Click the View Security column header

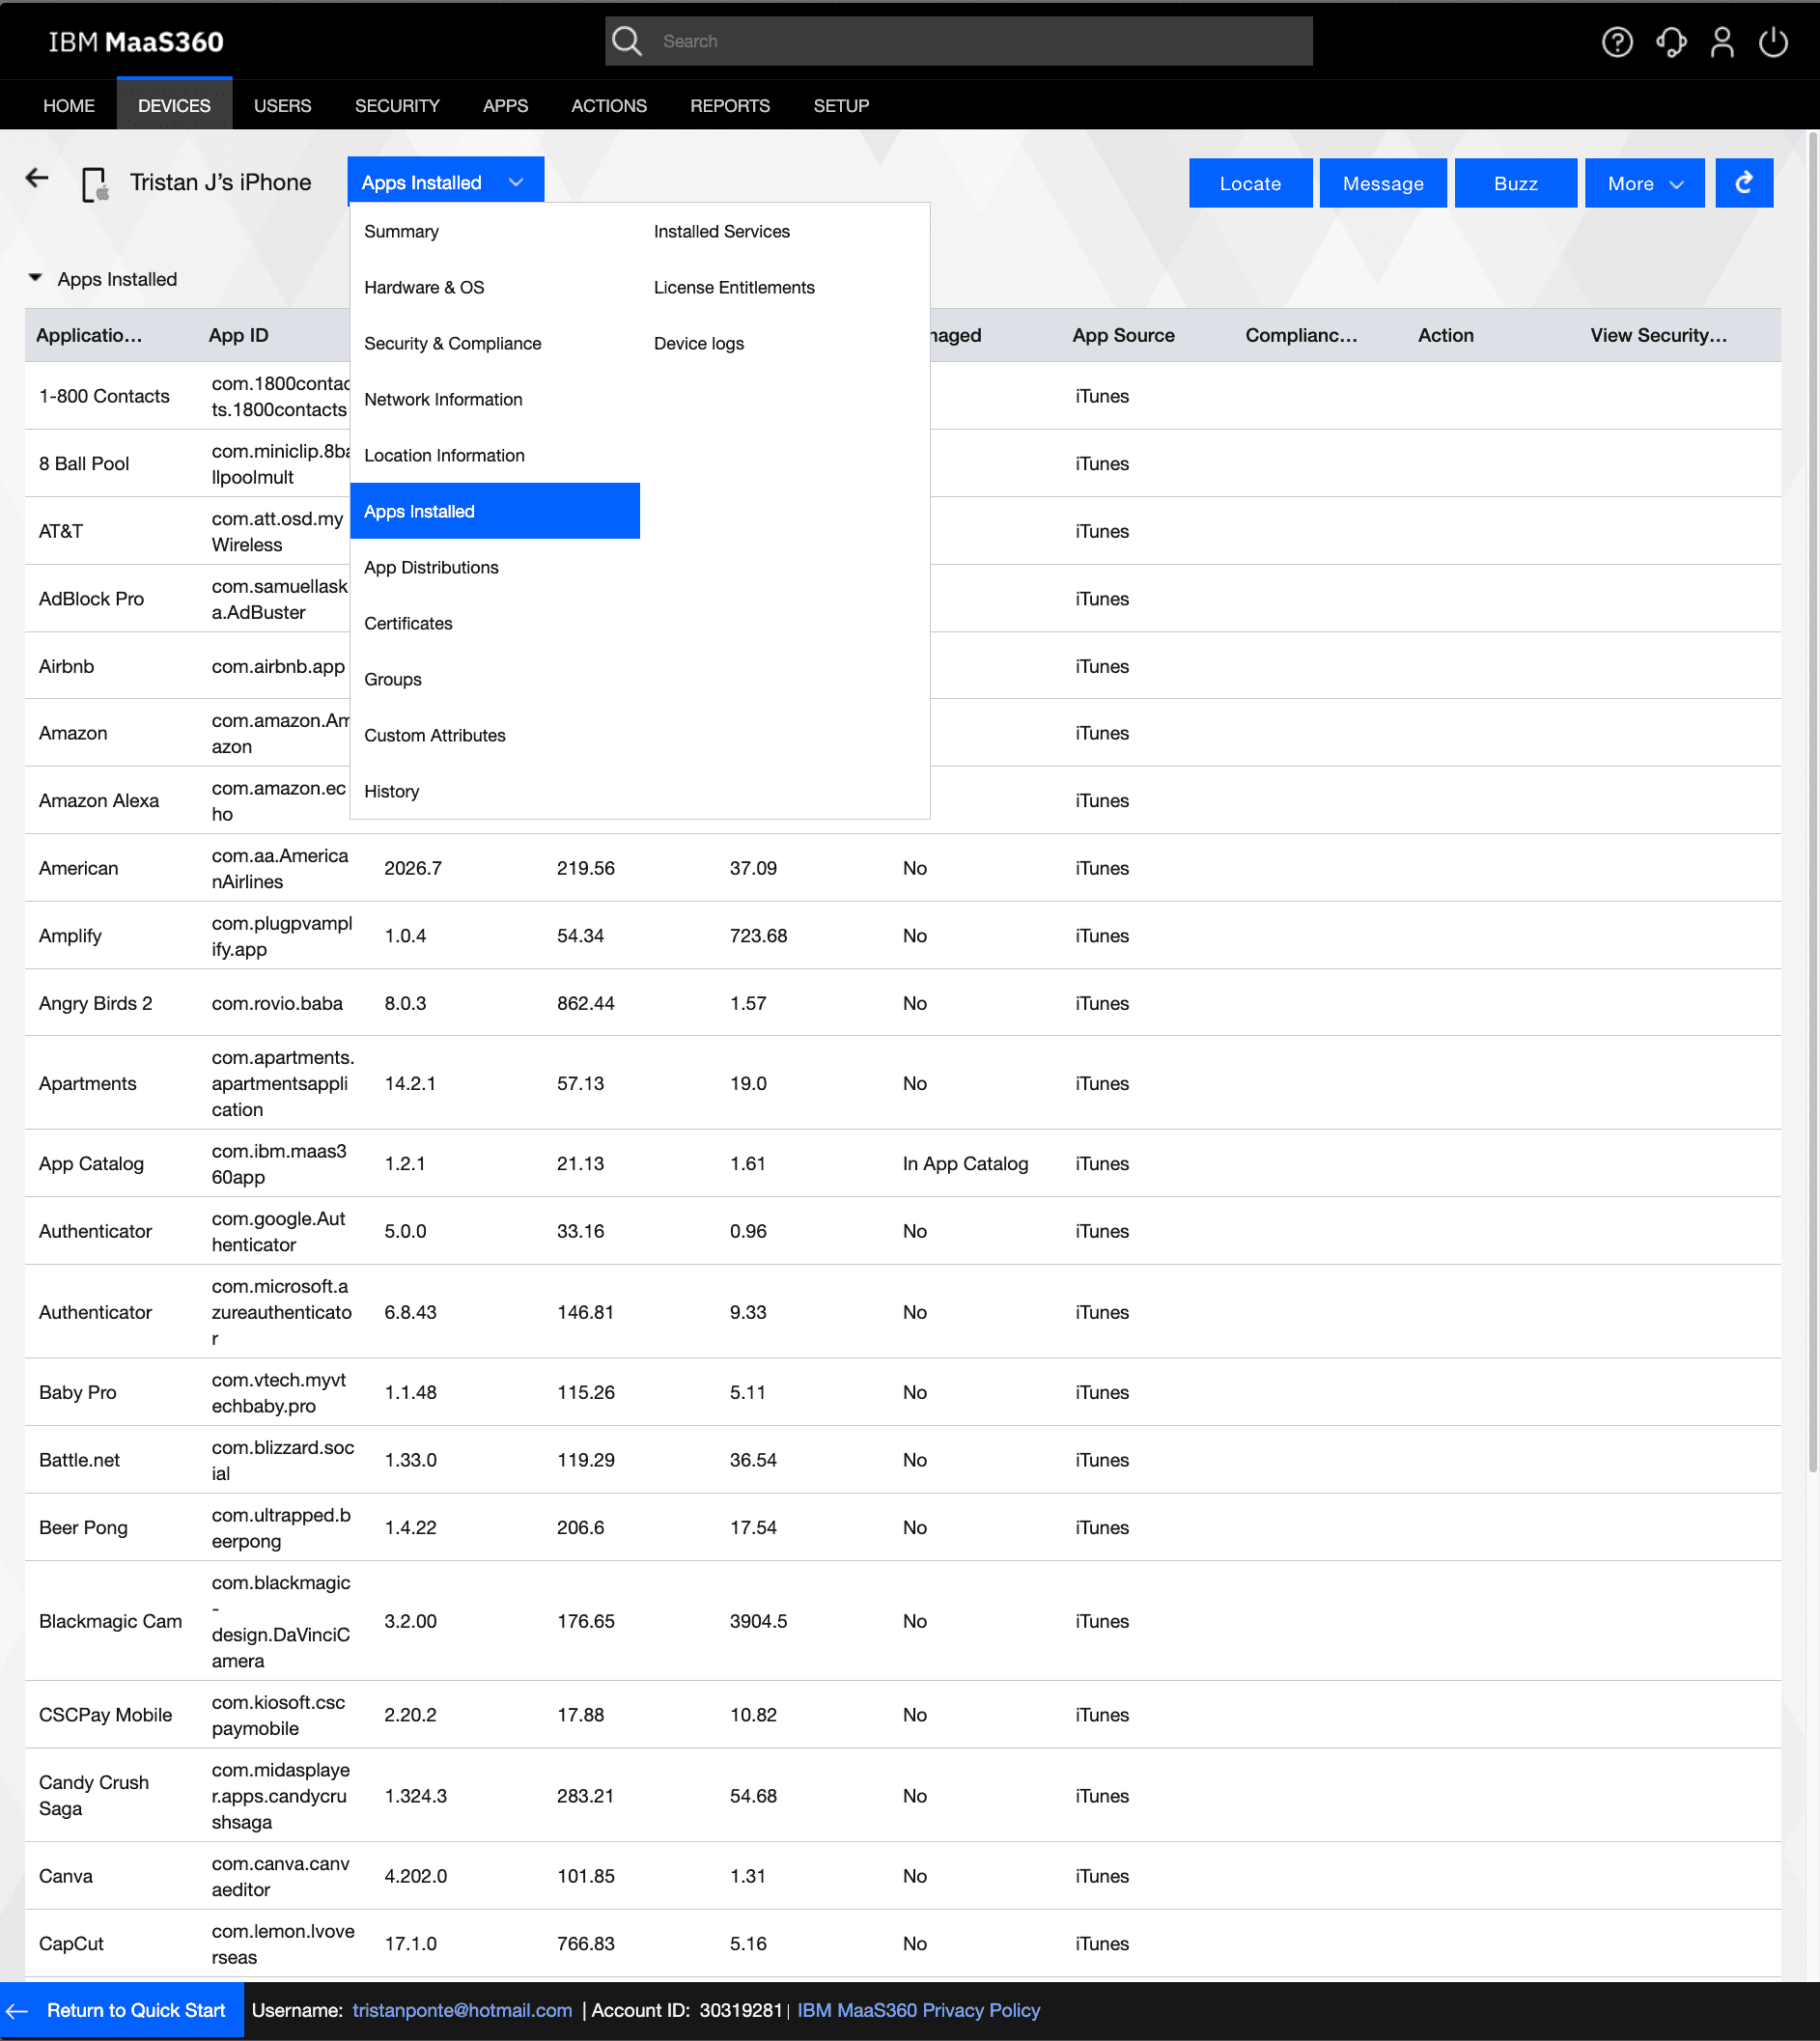click(x=1658, y=335)
